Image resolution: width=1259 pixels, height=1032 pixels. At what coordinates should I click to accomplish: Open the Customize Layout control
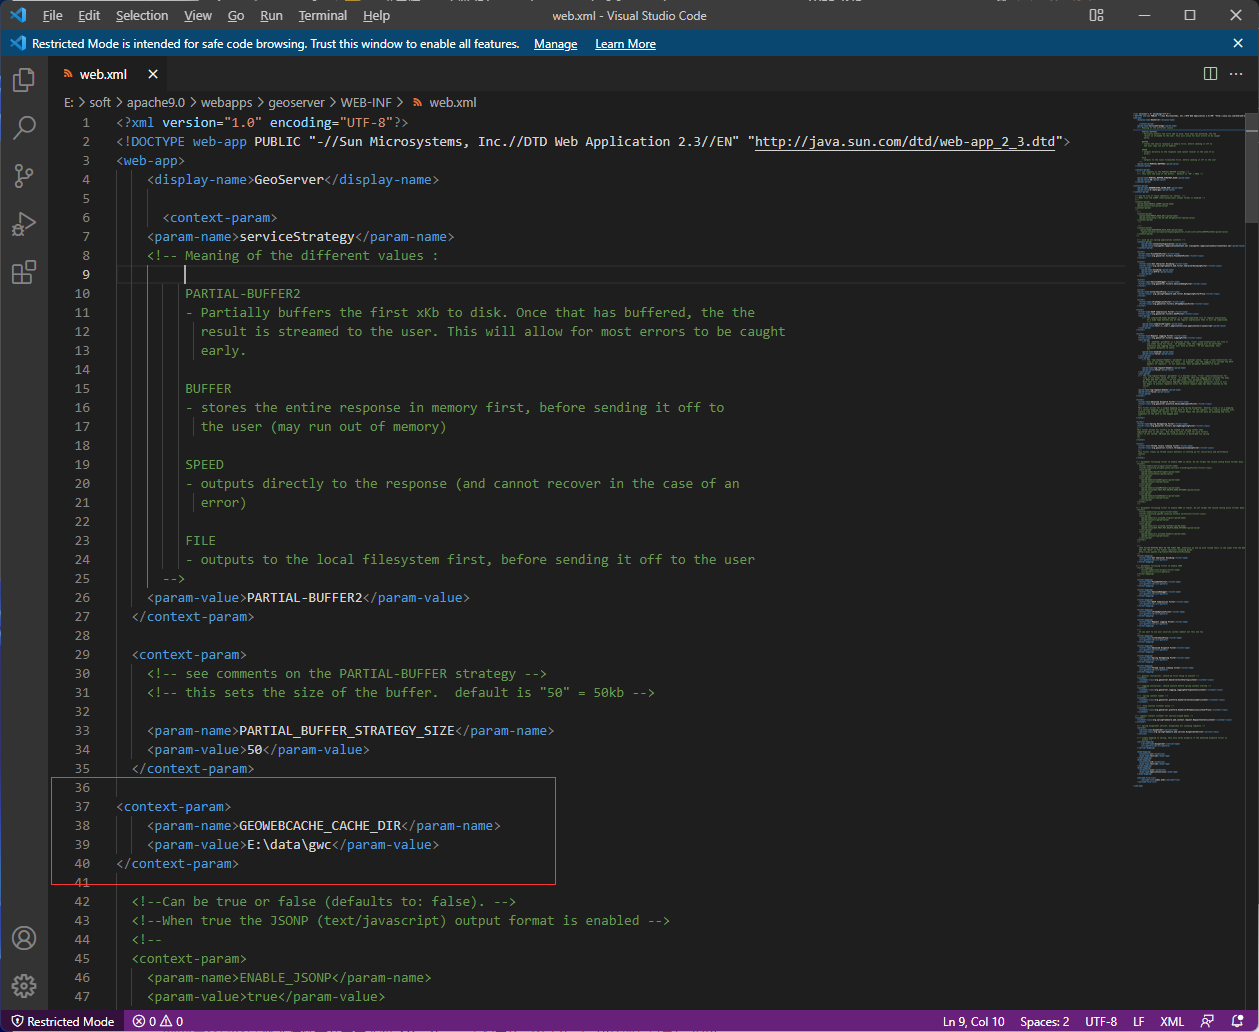click(x=1097, y=15)
